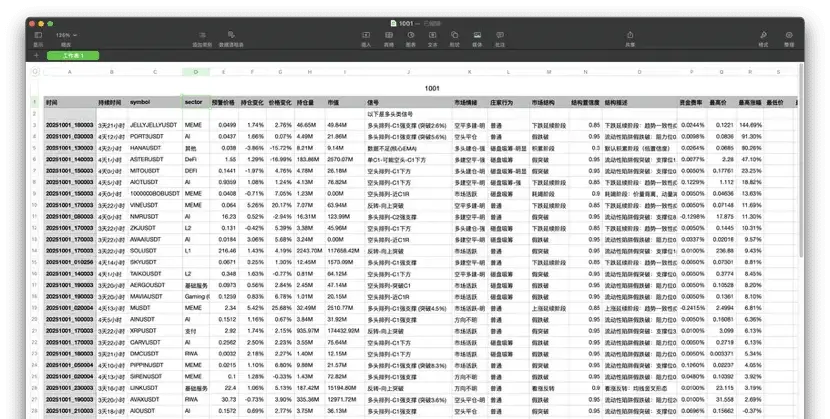The height and width of the screenshot is (419, 830).
Task: Click the 时间 column header cell
Action: point(70,102)
